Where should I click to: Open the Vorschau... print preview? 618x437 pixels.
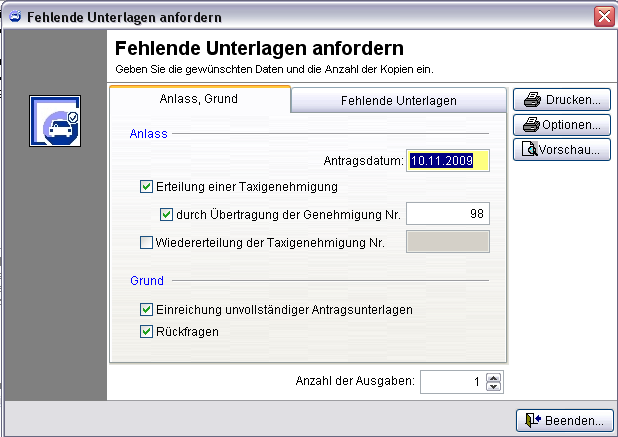coord(561,150)
